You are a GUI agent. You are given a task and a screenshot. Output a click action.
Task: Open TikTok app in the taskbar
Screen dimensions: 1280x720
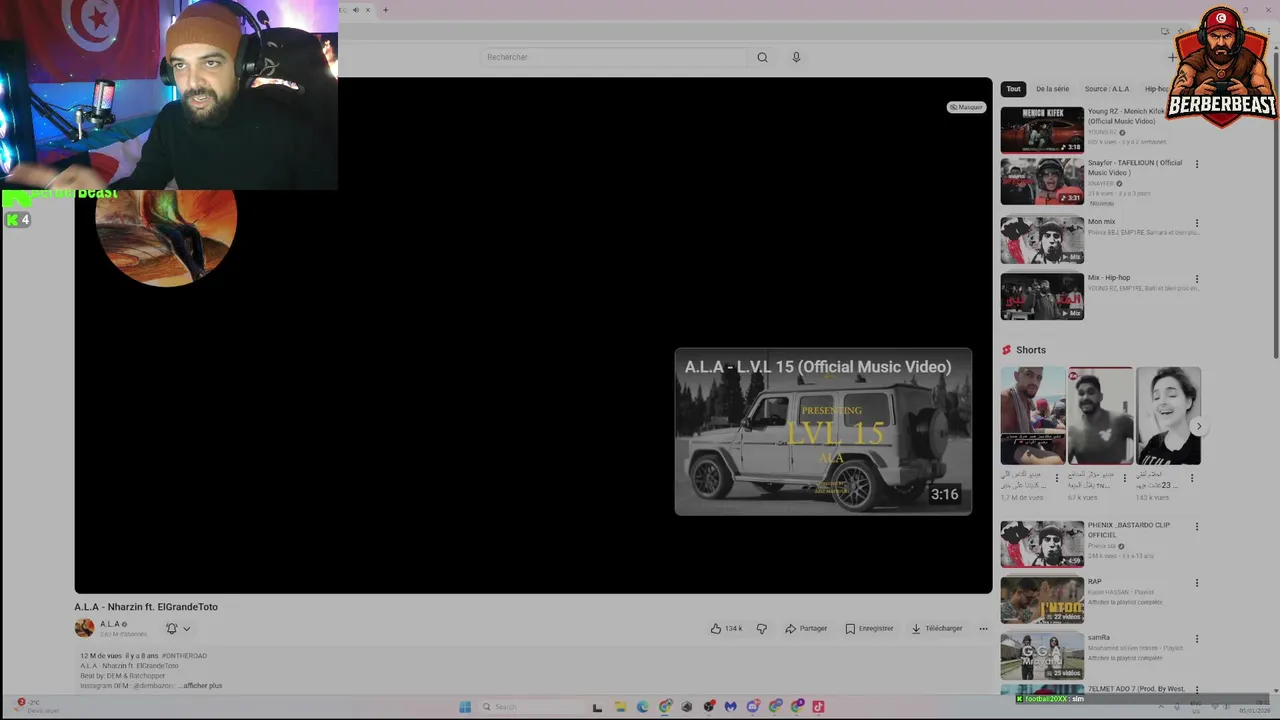(x=818, y=707)
